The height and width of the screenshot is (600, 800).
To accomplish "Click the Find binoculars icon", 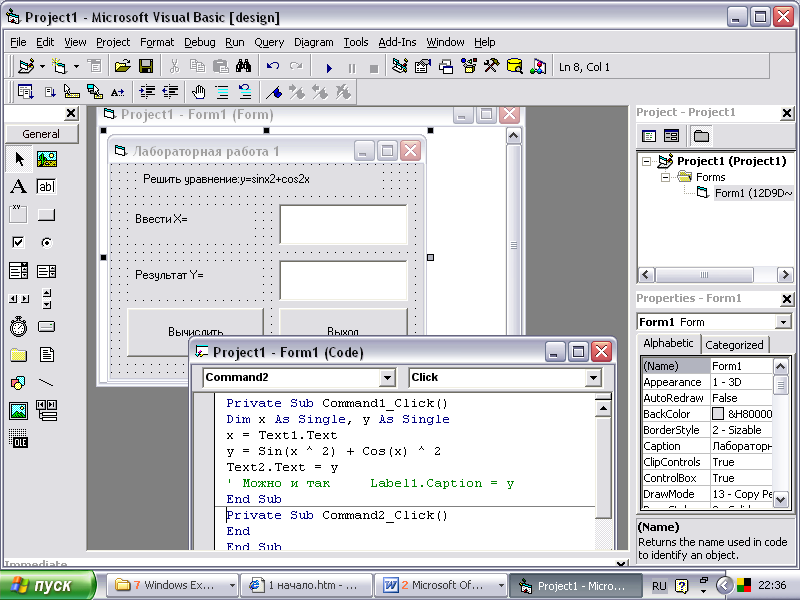I will [243, 66].
